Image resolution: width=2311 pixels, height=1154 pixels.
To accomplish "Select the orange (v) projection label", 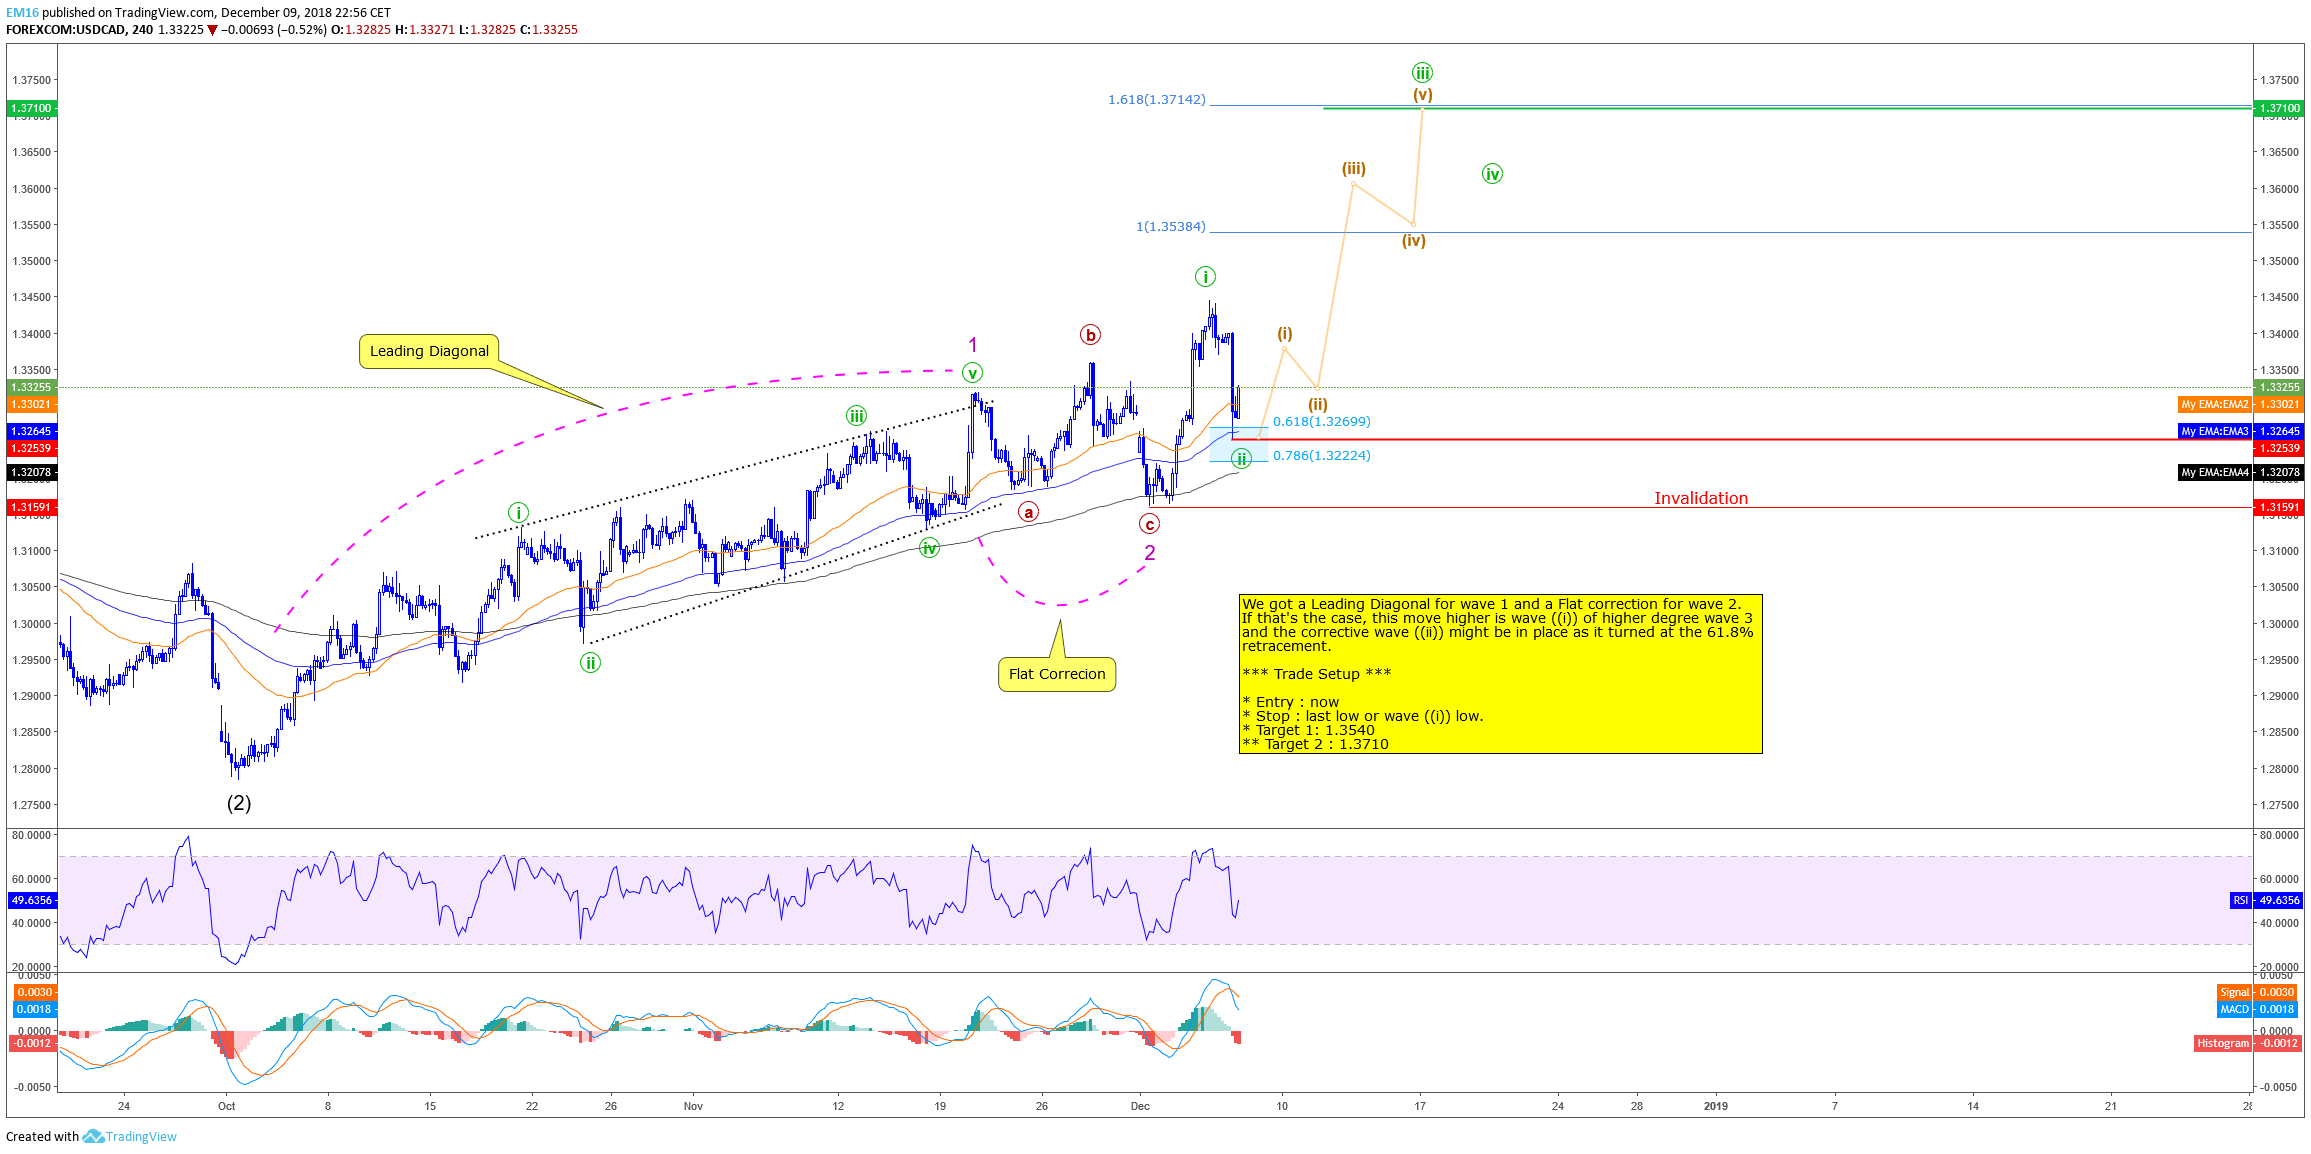I will [x=1423, y=95].
